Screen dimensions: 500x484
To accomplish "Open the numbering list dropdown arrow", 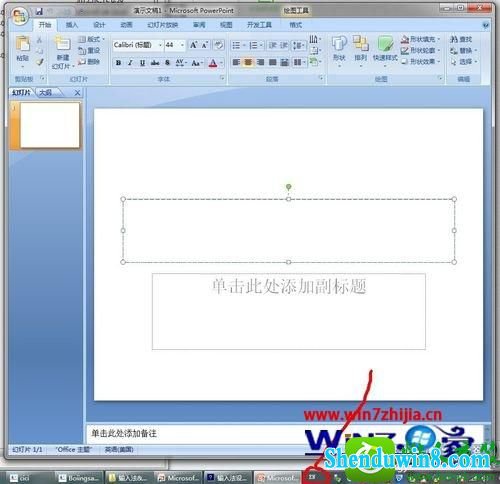I will pos(262,45).
